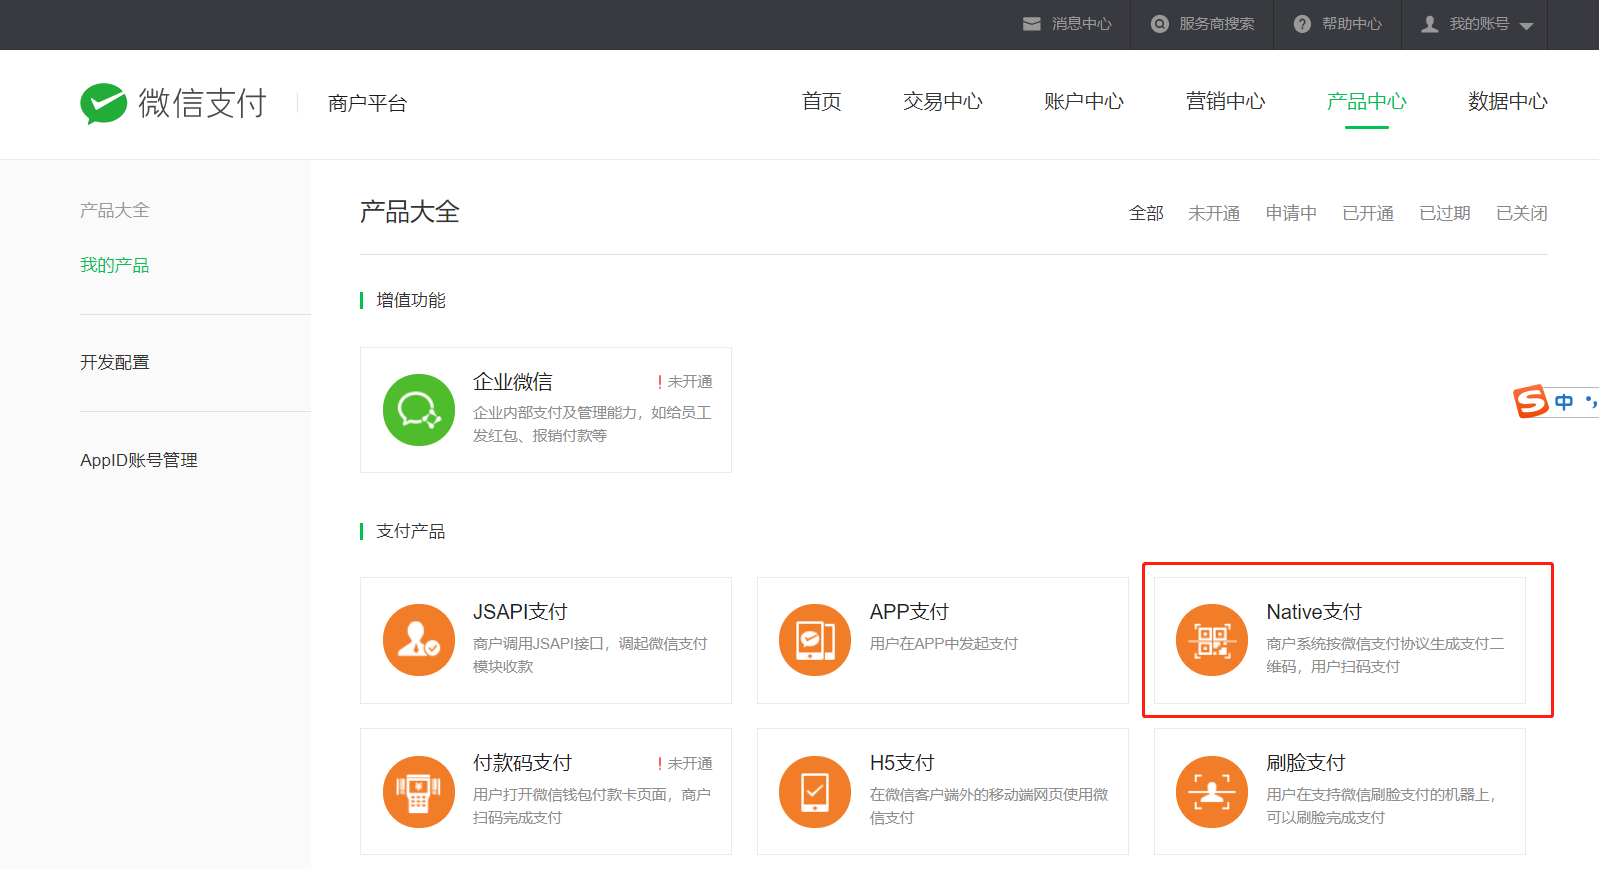Switch to the 账户中心 tab

pos(1084,102)
